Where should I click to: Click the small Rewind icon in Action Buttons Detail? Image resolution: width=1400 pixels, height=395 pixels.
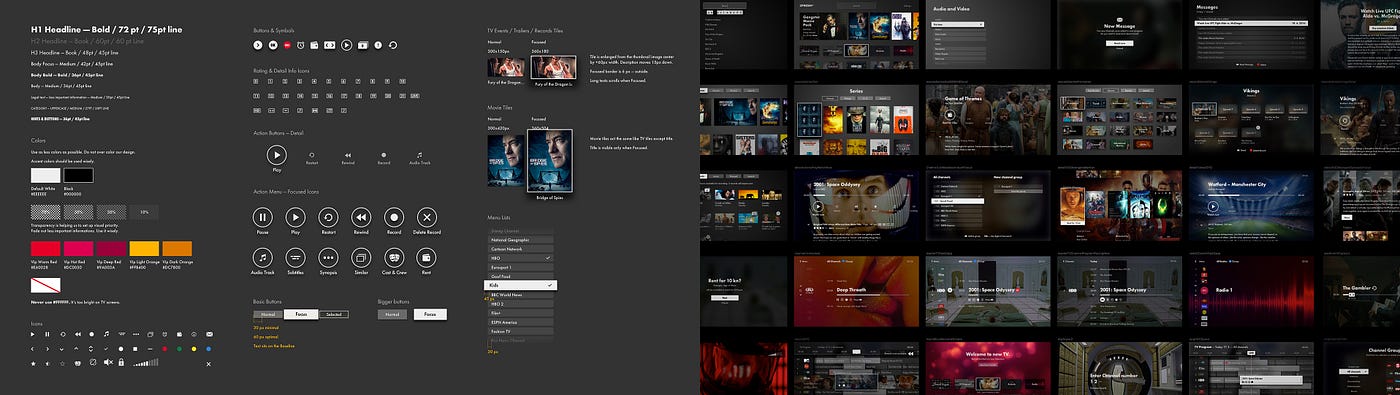pos(348,155)
